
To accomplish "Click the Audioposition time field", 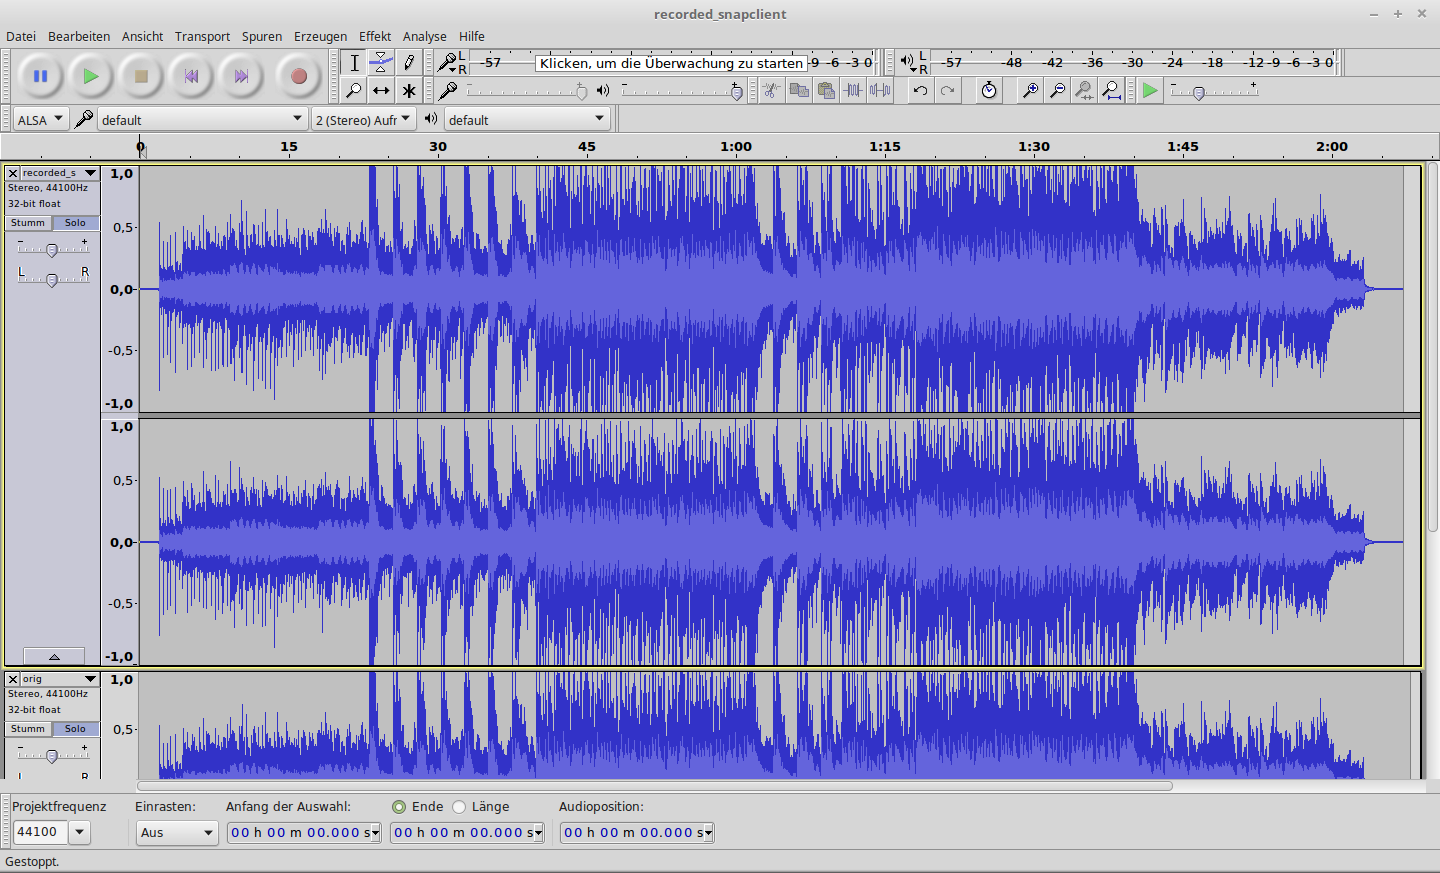I will click(630, 832).
